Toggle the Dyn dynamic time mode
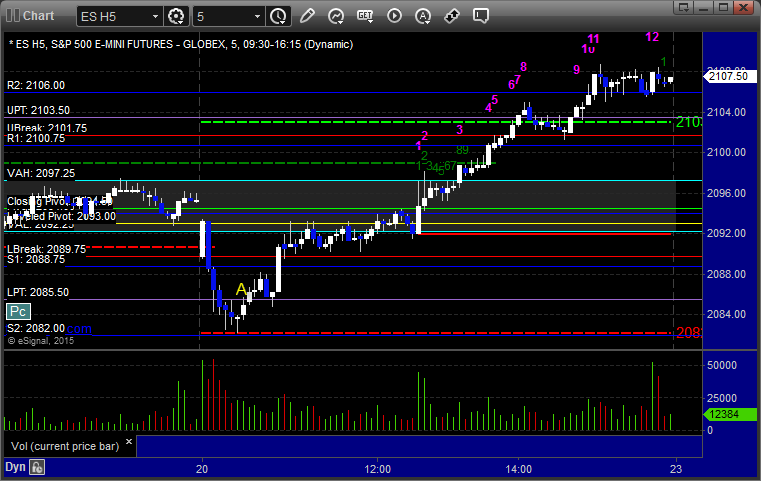This screenshot has width=761, height=481. 15,467
